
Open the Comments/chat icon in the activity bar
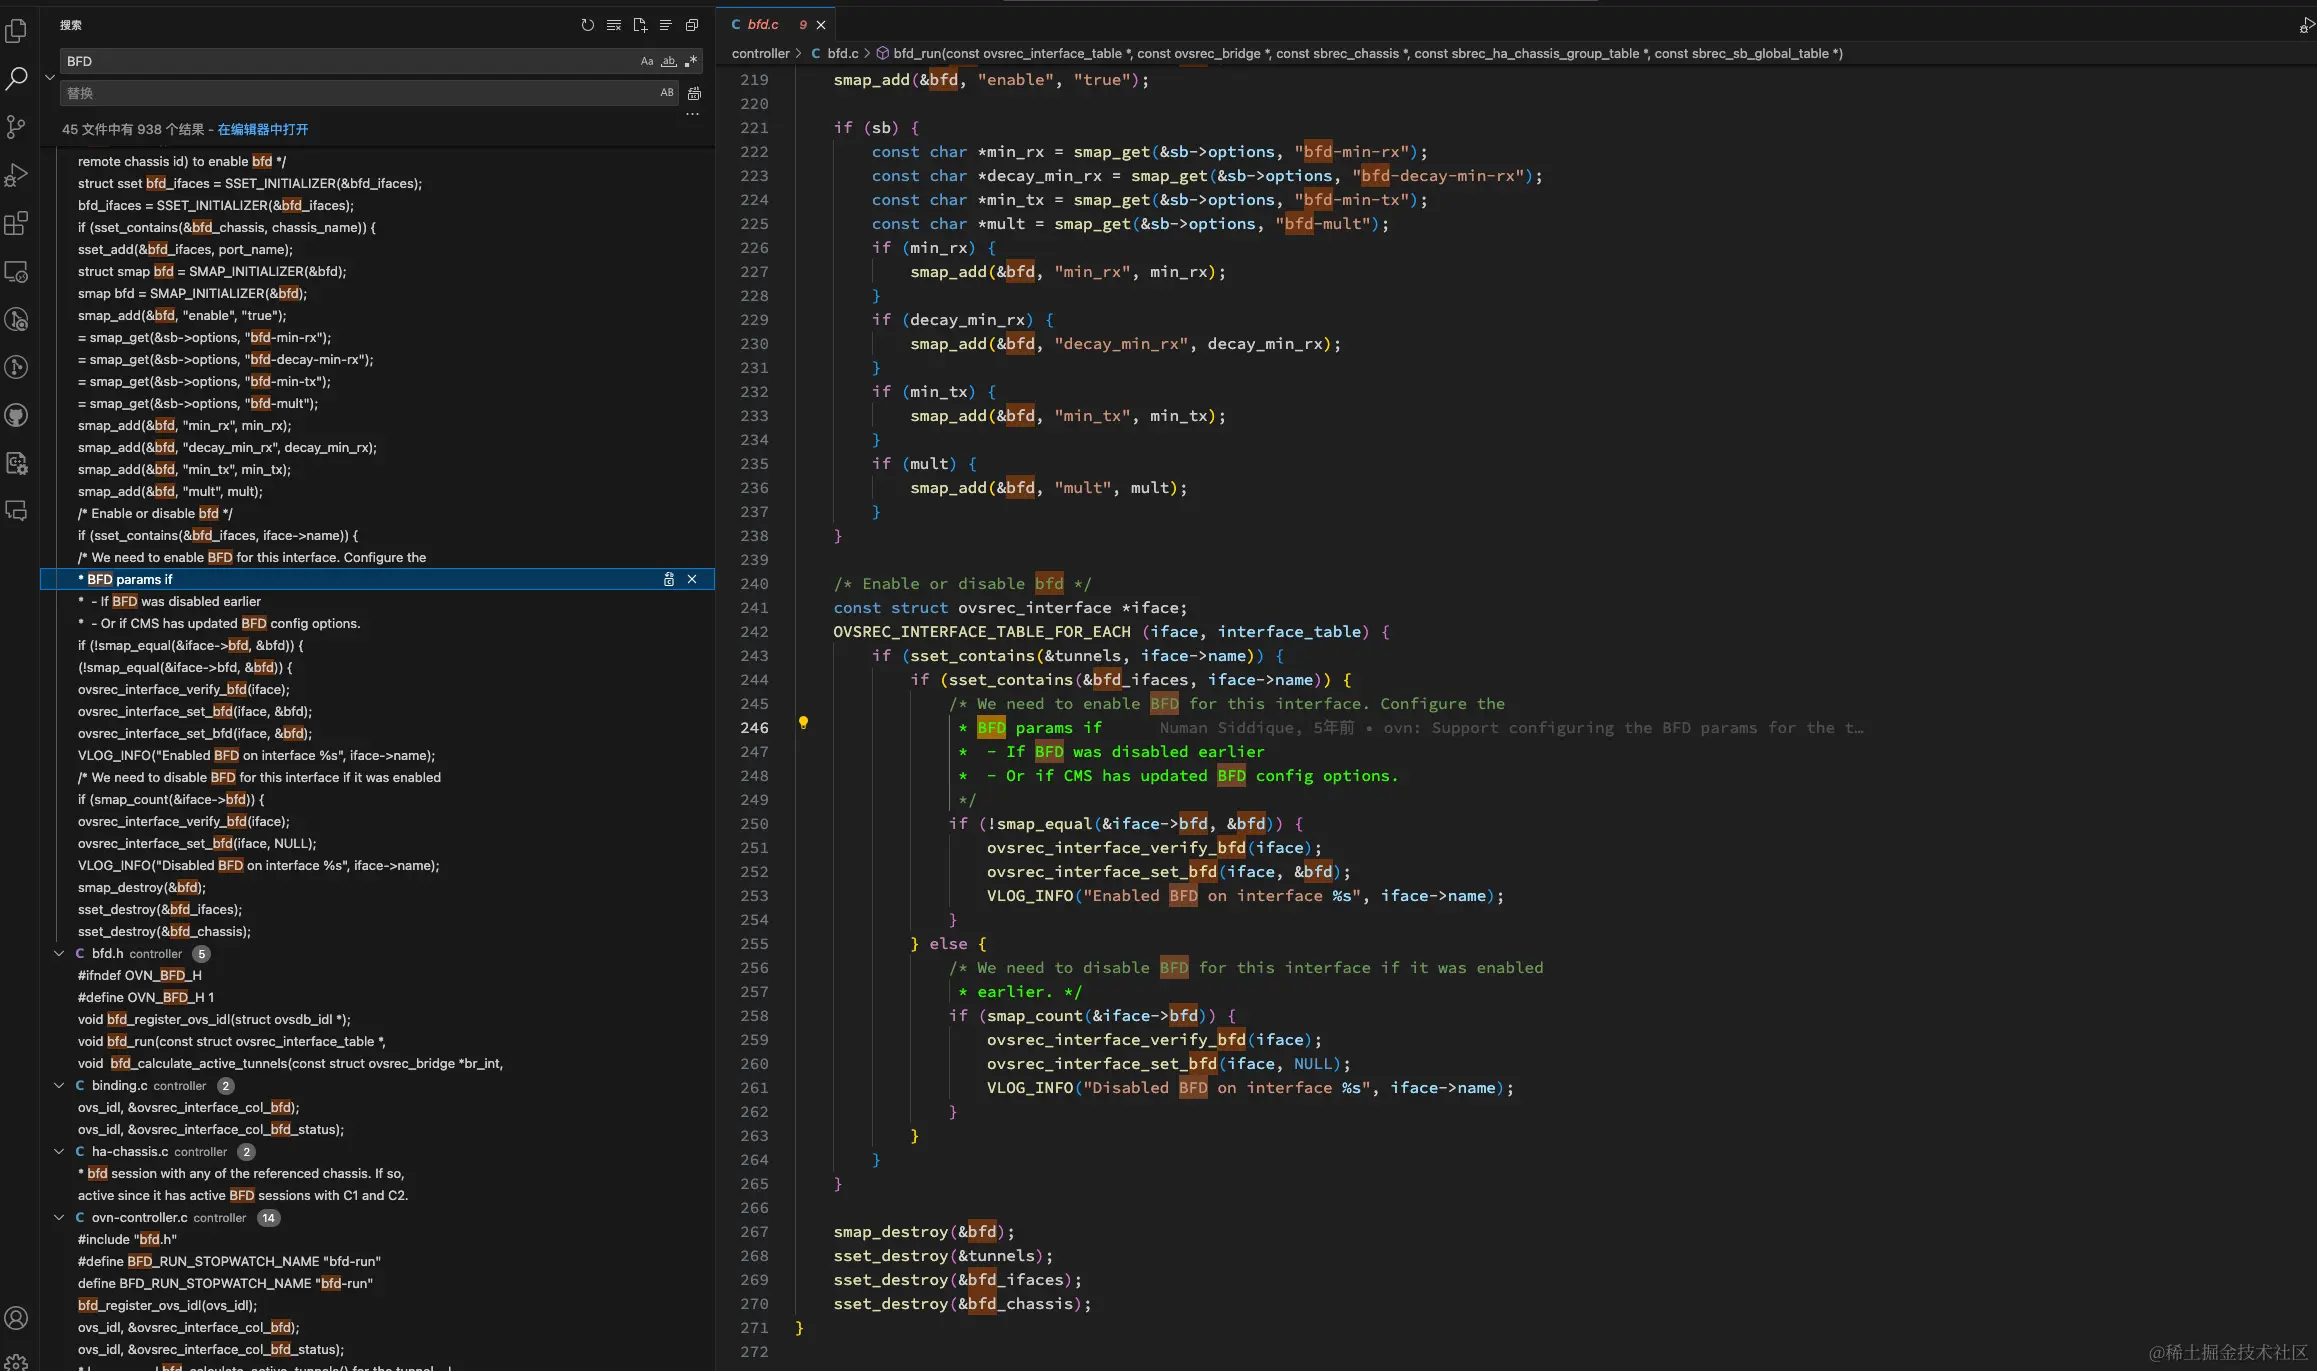pos(16,511)
